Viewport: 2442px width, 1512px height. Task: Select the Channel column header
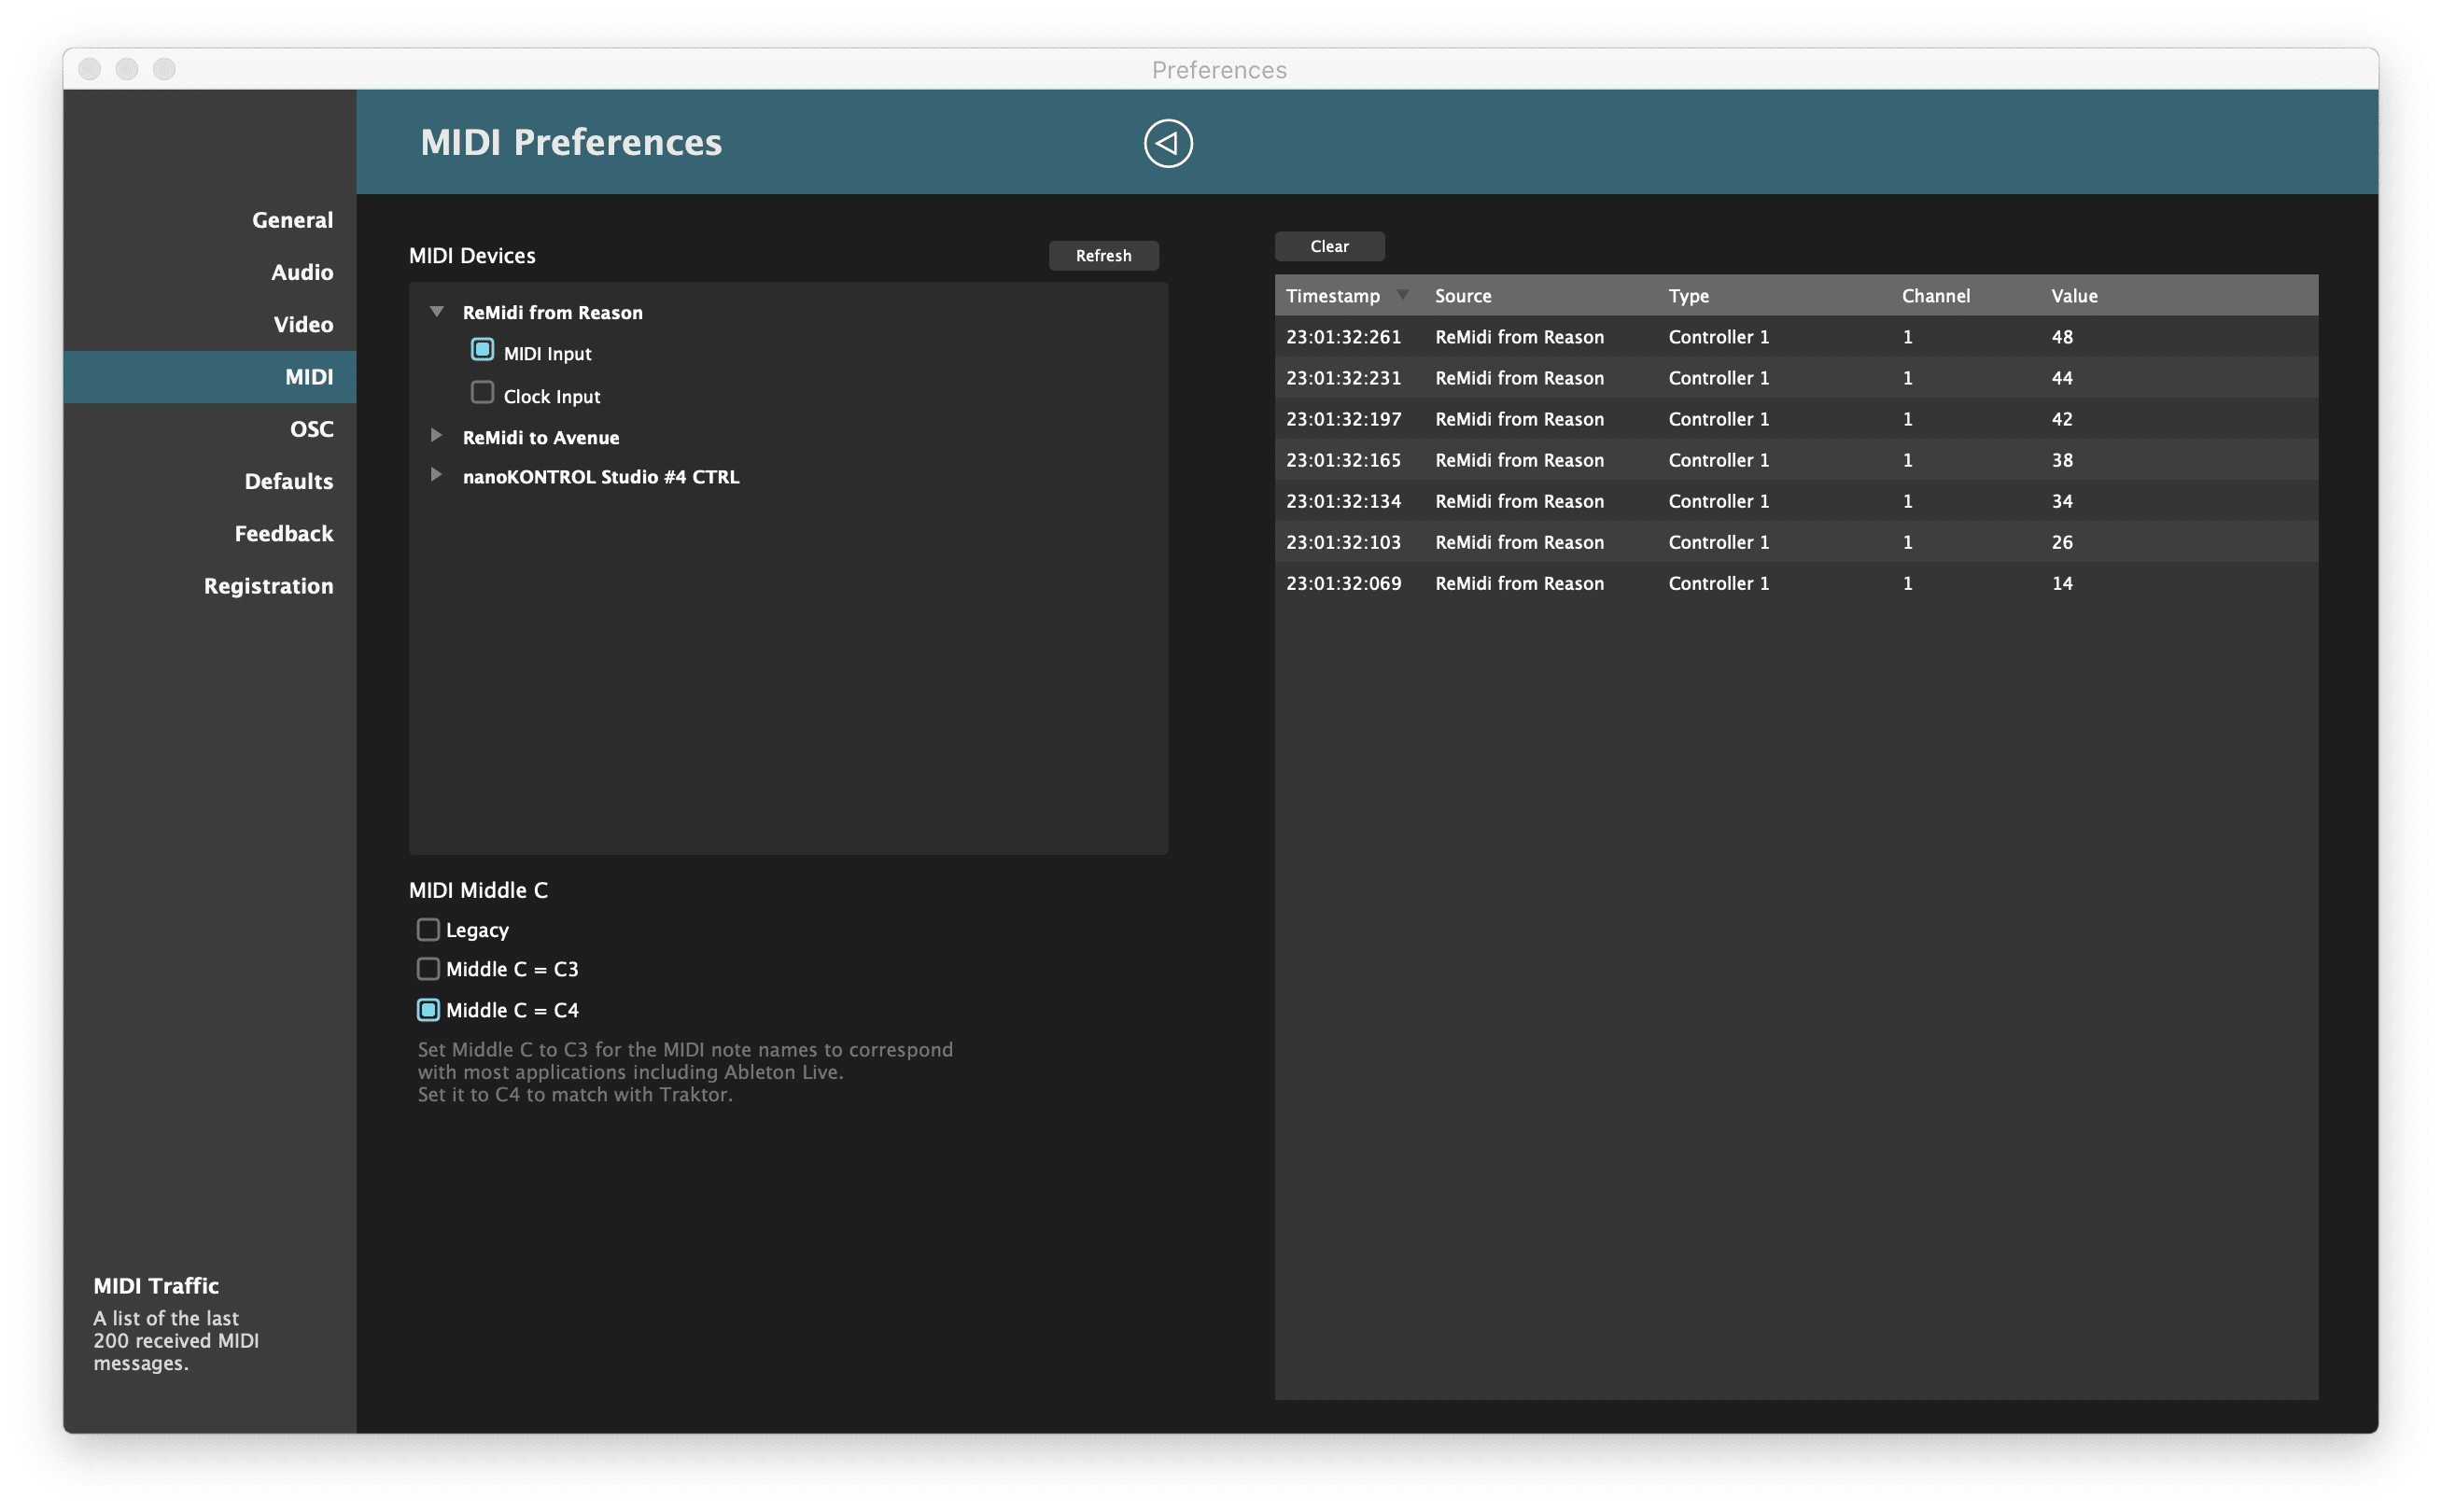point(1934,293)
